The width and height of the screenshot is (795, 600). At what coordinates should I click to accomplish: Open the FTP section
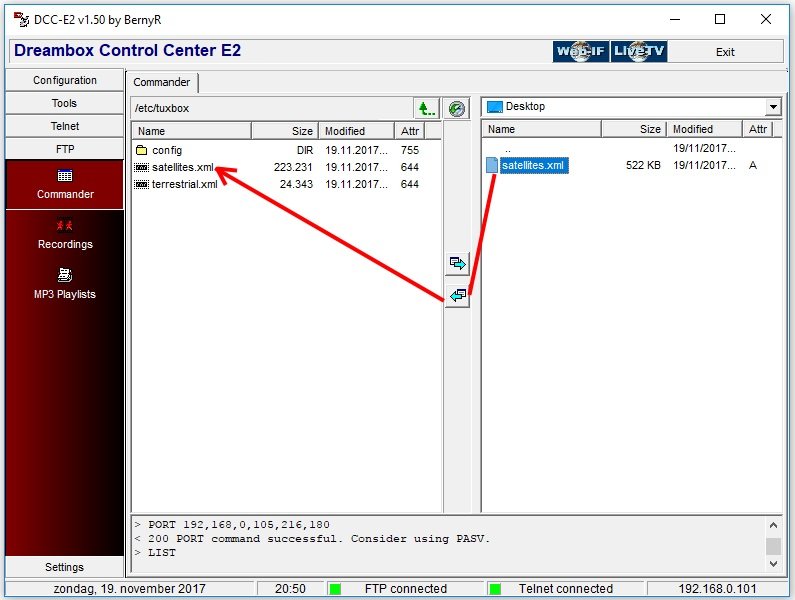click(x=64, y=149)
